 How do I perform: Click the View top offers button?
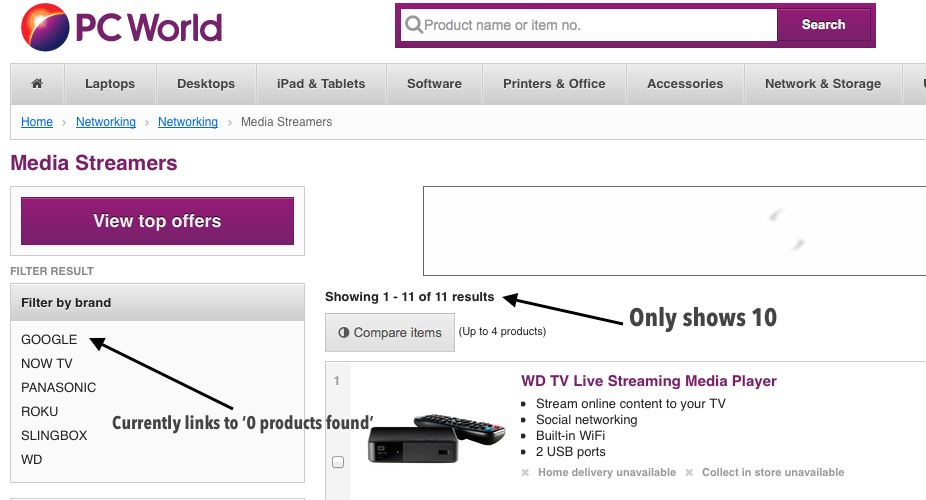[157, 221]
